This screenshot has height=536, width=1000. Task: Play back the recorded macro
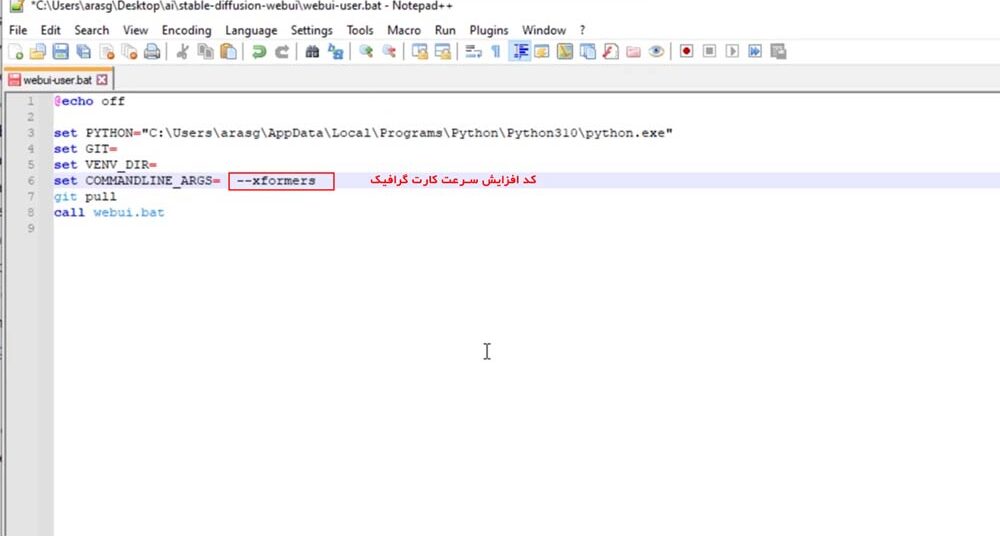732,51
